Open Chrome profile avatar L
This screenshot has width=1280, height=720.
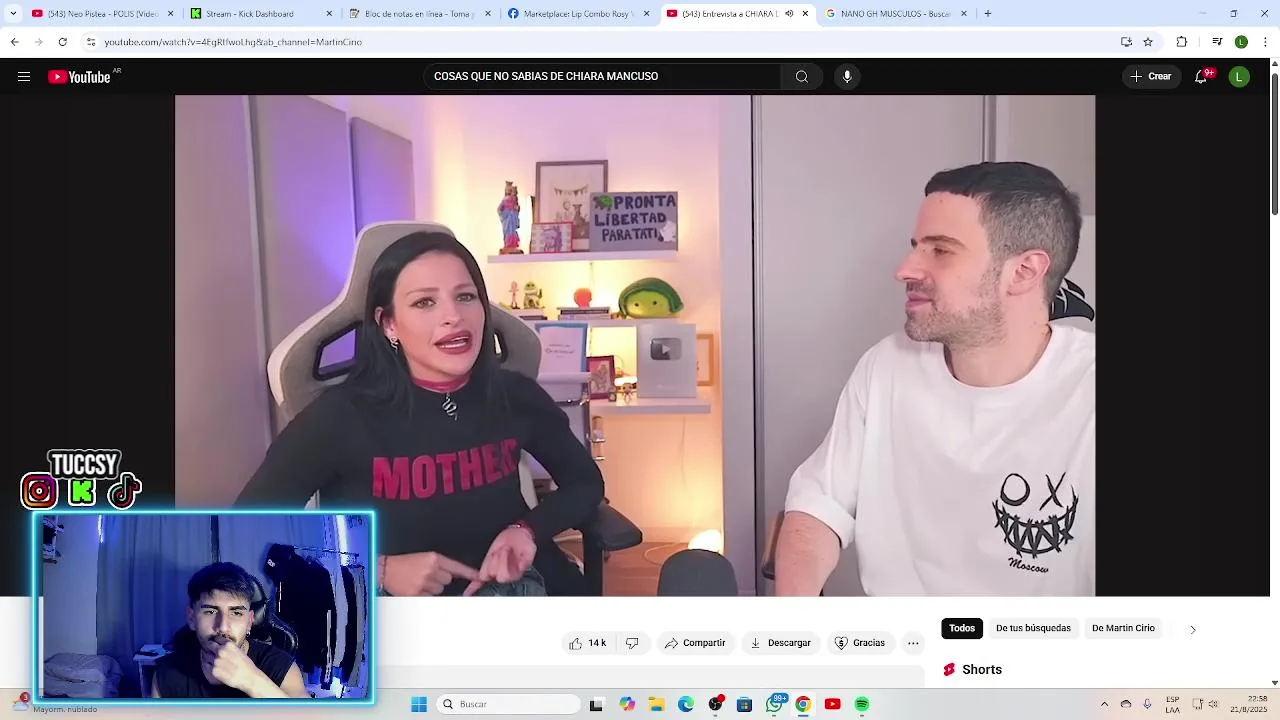1241,42
